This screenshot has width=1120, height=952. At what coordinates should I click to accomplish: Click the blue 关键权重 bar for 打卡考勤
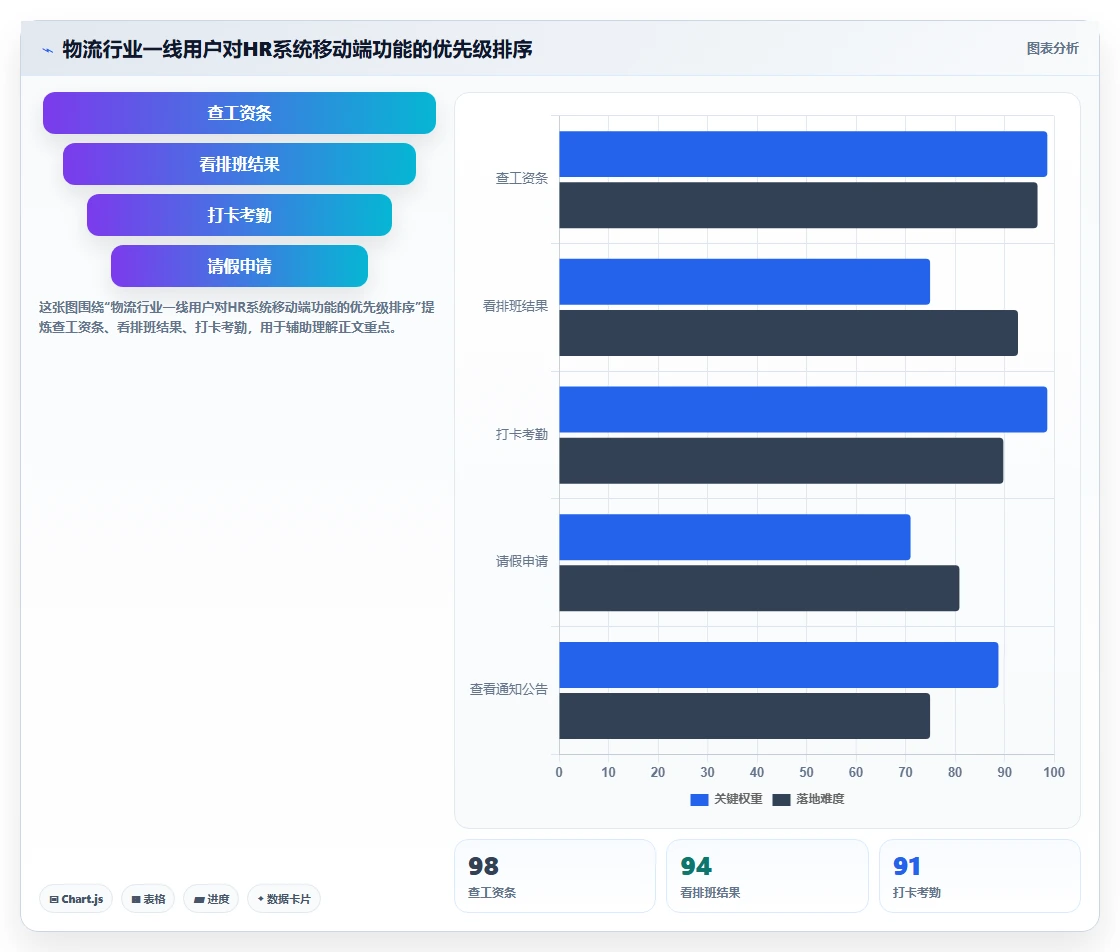click(803, 409)
